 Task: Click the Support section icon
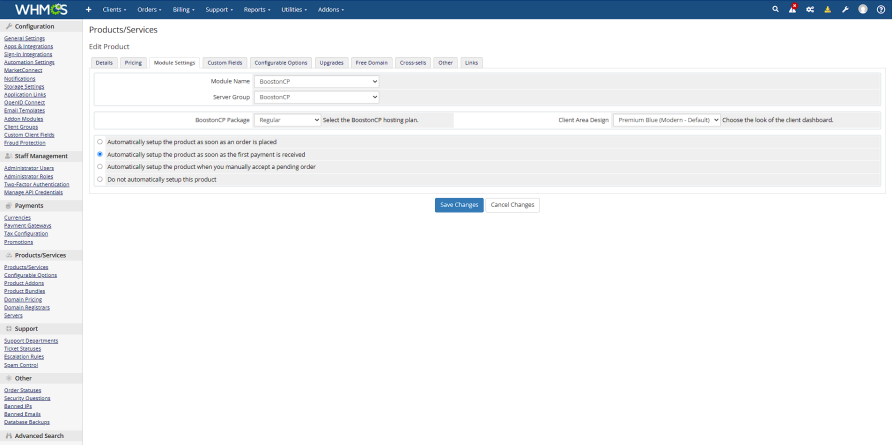(9, 329)
